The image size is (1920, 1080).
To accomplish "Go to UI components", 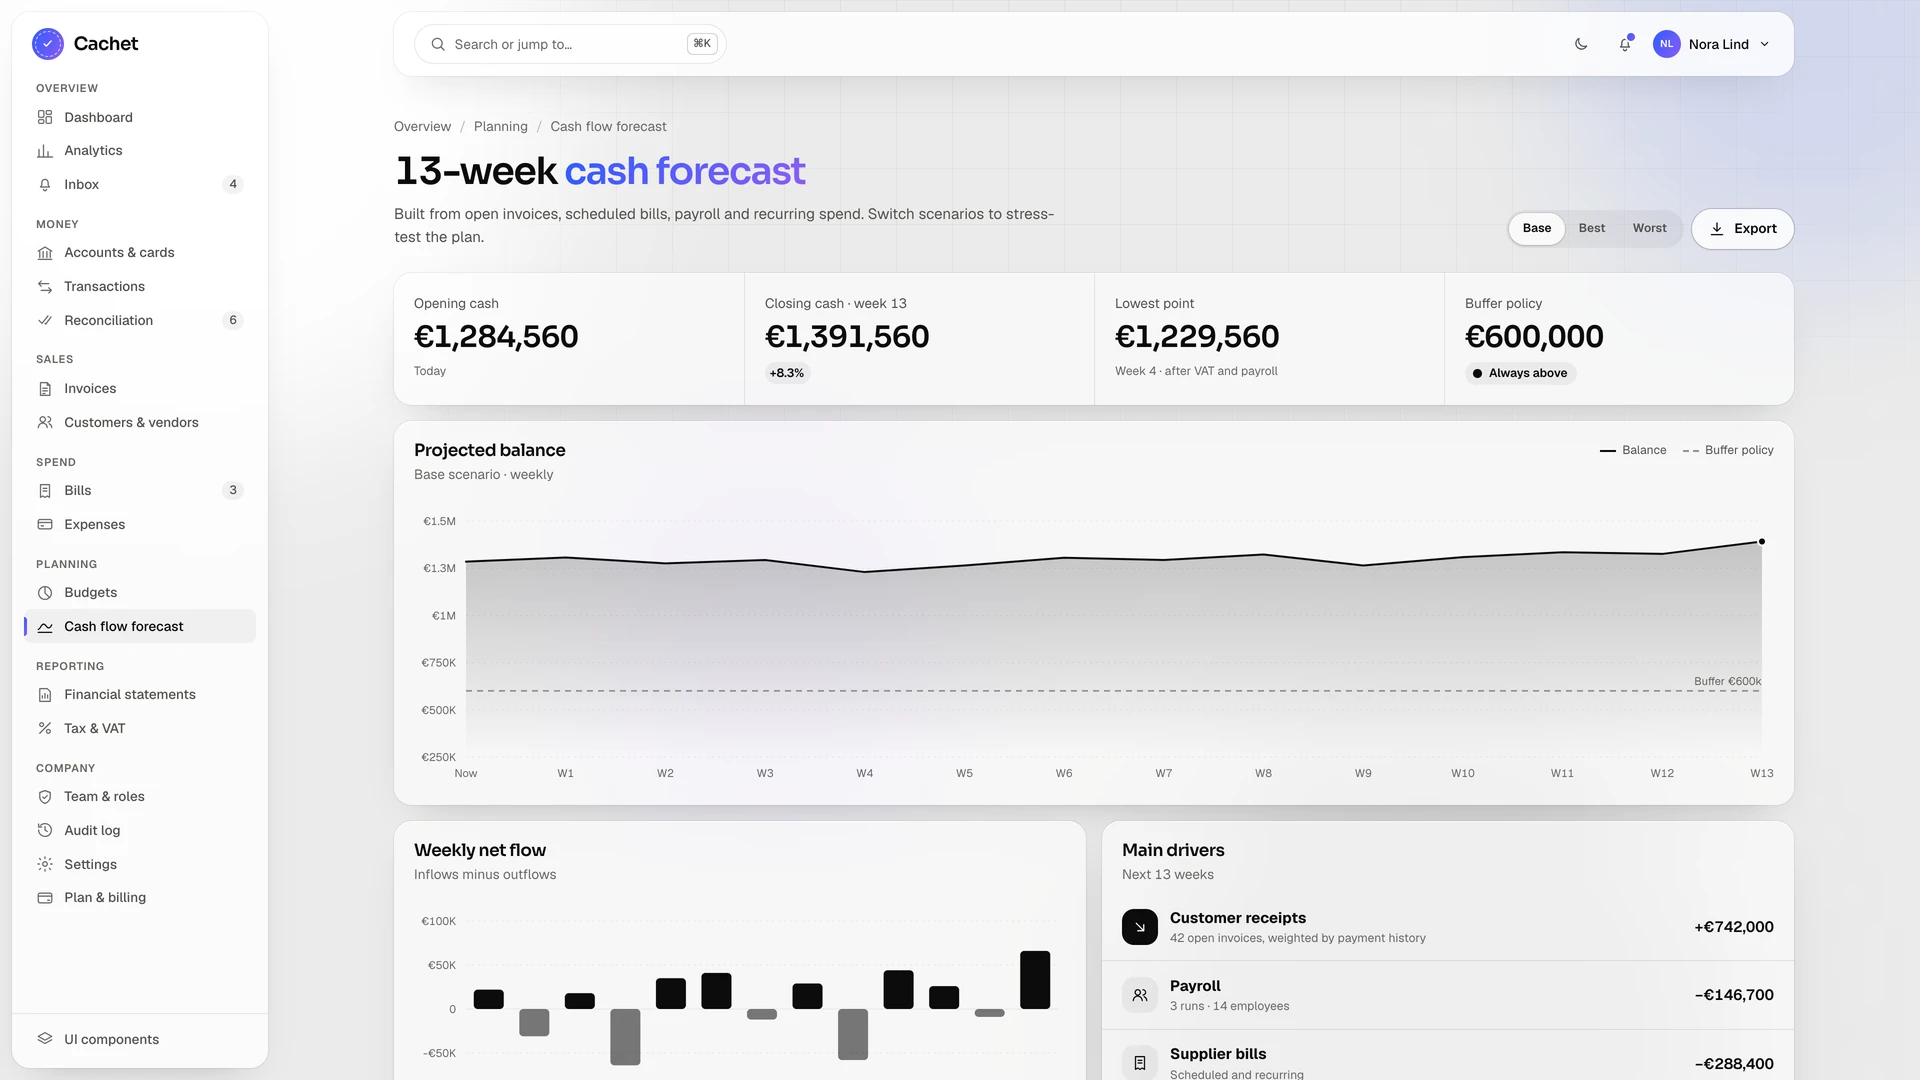I will click(x=140, y=1040).
